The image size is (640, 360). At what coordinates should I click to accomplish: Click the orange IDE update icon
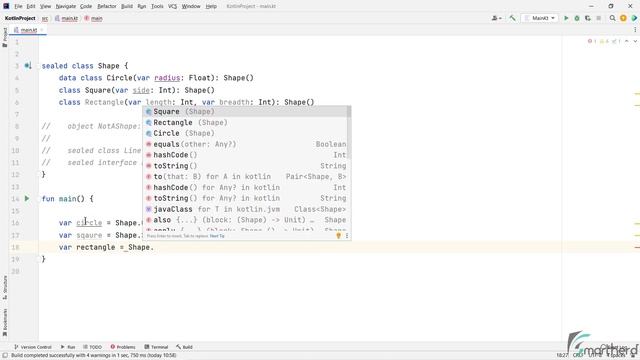point(623,18)
